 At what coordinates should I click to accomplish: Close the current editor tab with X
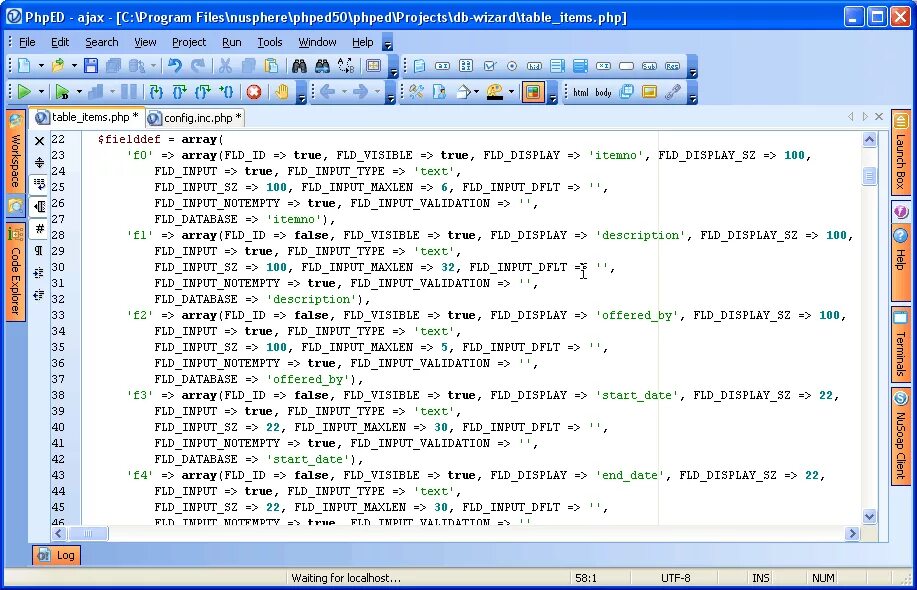pyautogui.click(x=878, y=117)
